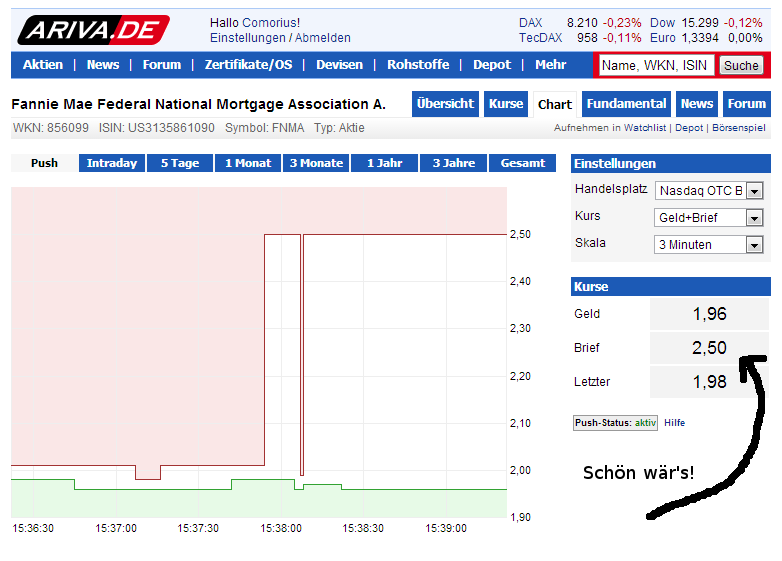Click the Name, WKN, ISIN search field

tap(656, 65)
